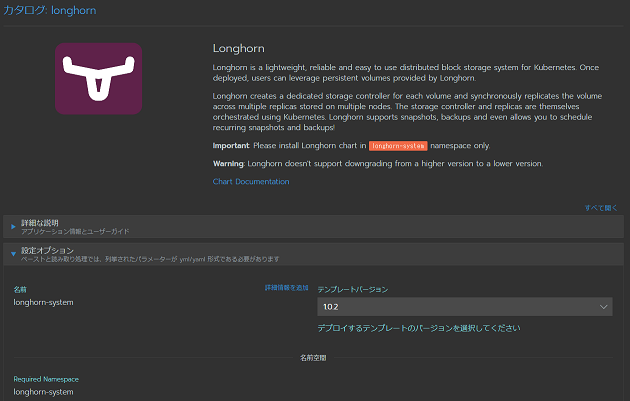Click the Longhorn bull logo image
630x401 pixels.
pos(98,79)
